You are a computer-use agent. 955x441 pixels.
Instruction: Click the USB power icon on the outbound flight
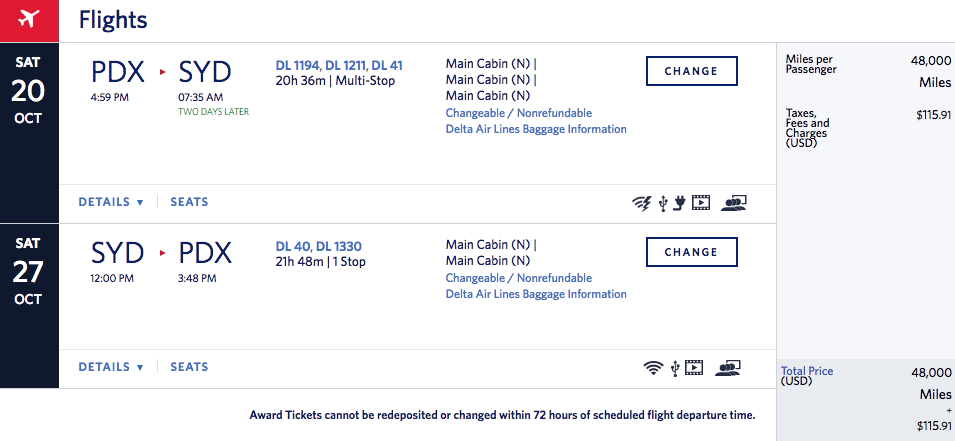pos(662,203)
